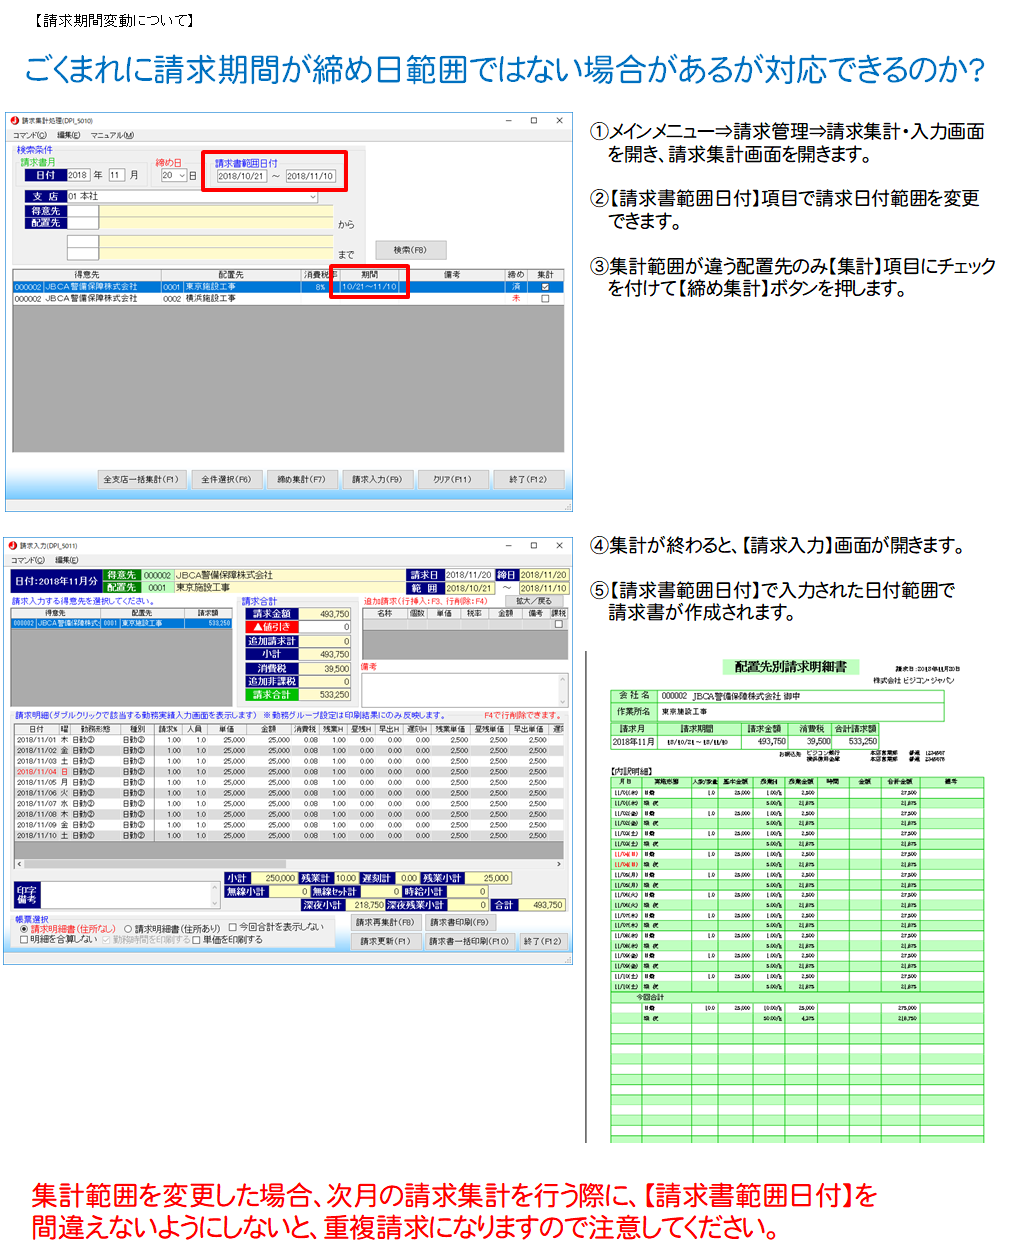Expand the 支店 branch dropdown
Image resolution: width=1010 pixels, height=1248 pixels.
[312, 197]
